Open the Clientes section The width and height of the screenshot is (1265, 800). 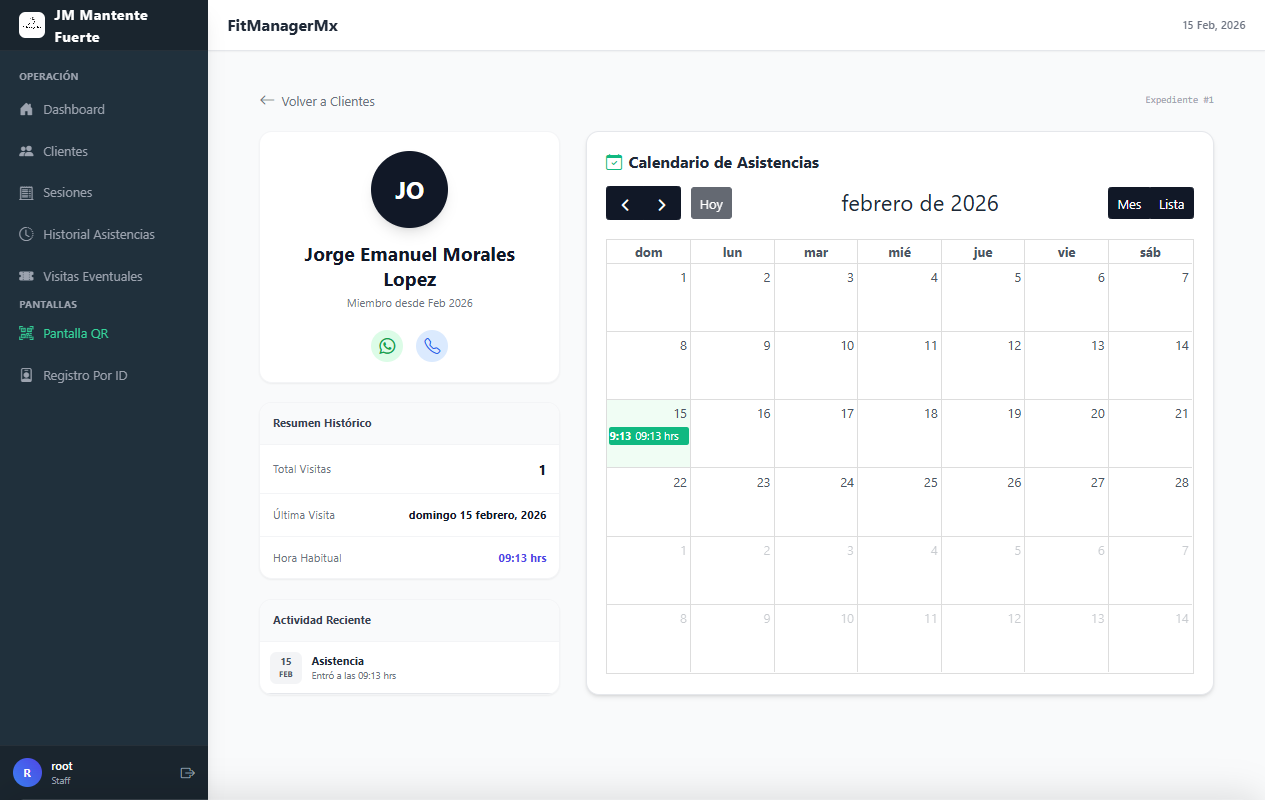[x=65, y=152]
